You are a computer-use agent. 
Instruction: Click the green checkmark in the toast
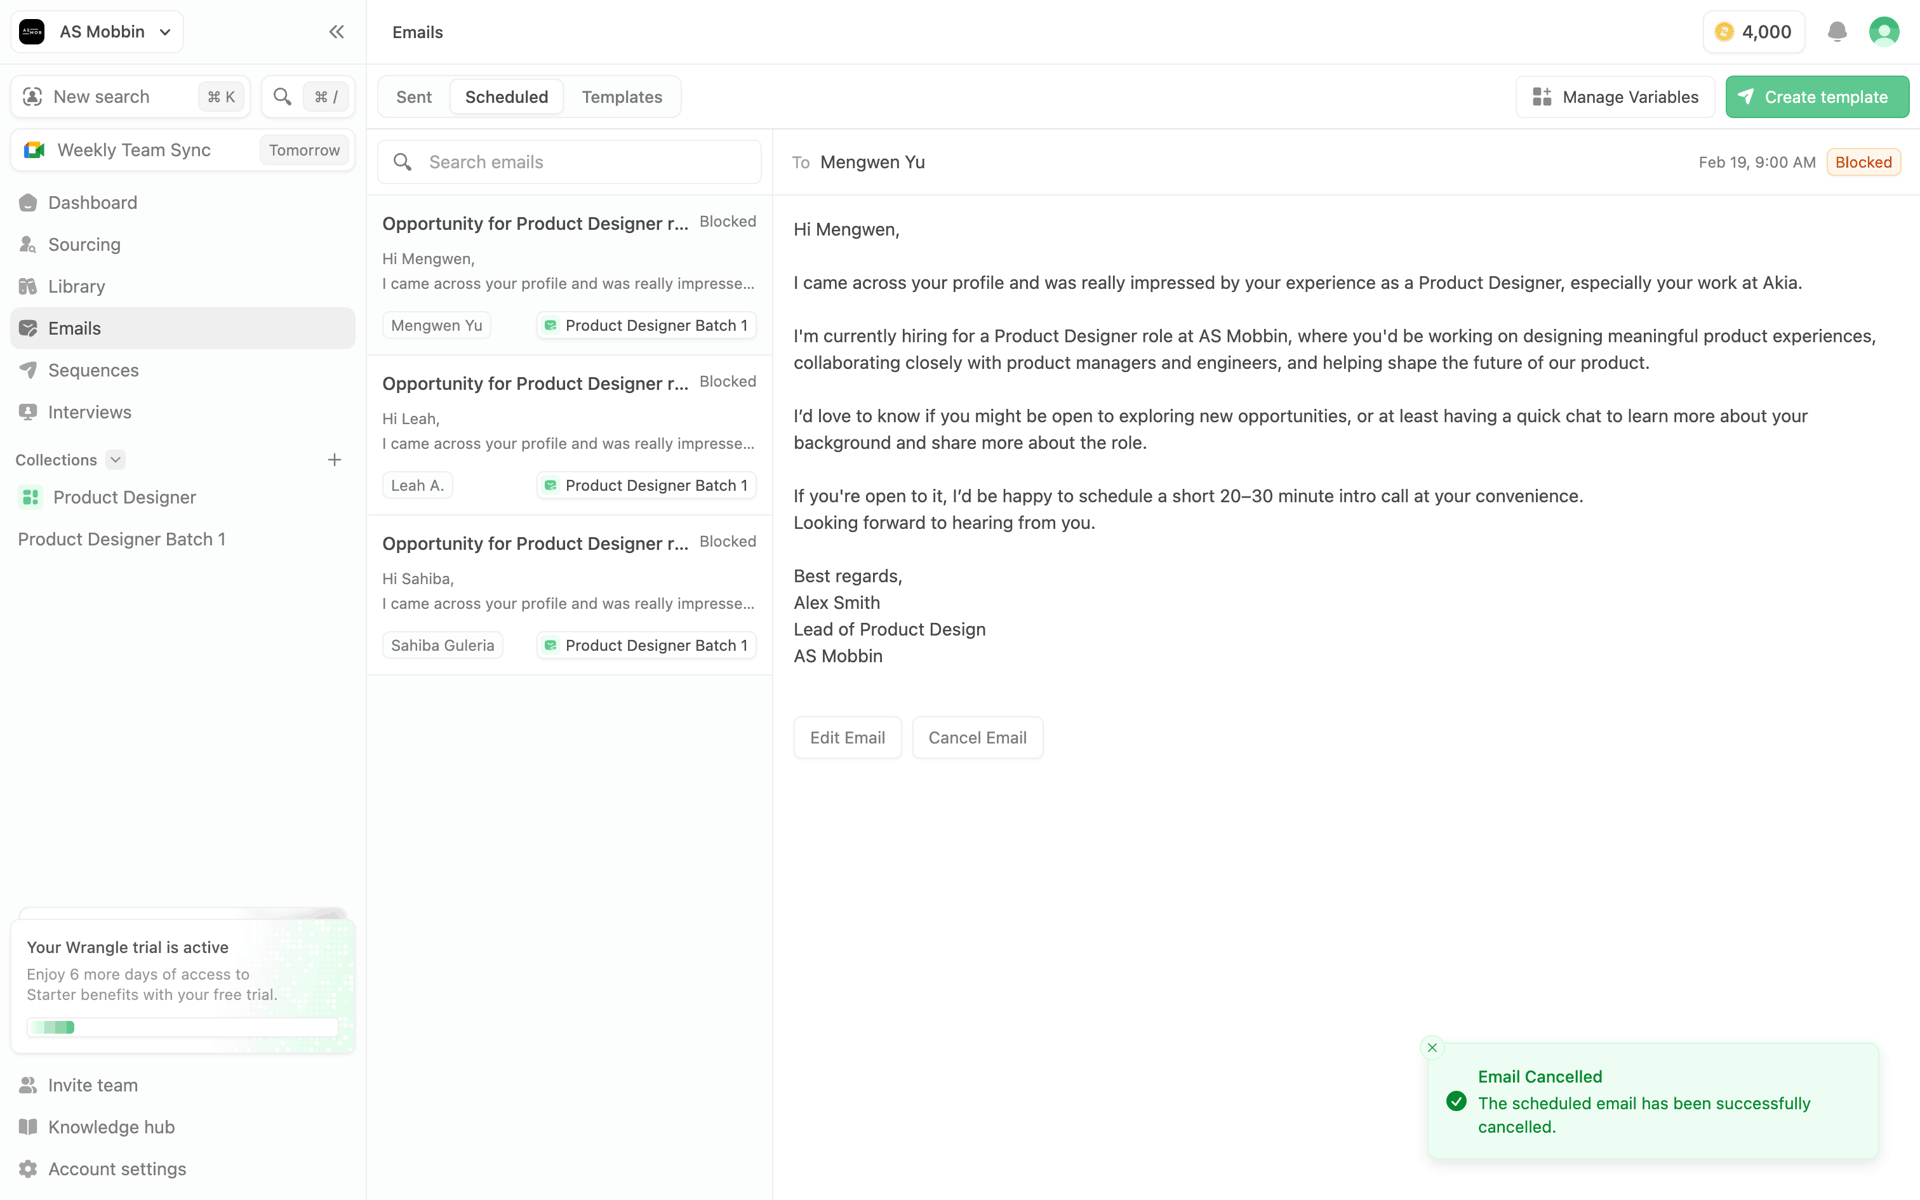pyautogui.click(x=1457, y=1102)
